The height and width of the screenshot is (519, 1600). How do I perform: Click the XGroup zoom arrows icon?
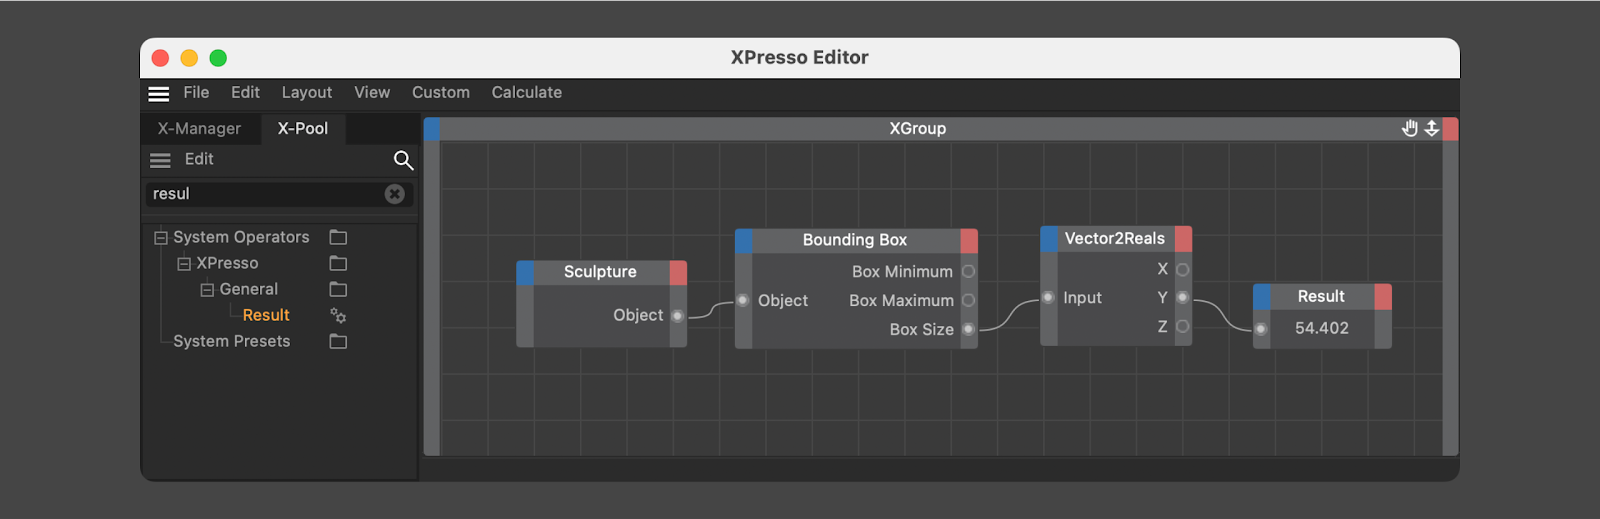(1432, 128)
